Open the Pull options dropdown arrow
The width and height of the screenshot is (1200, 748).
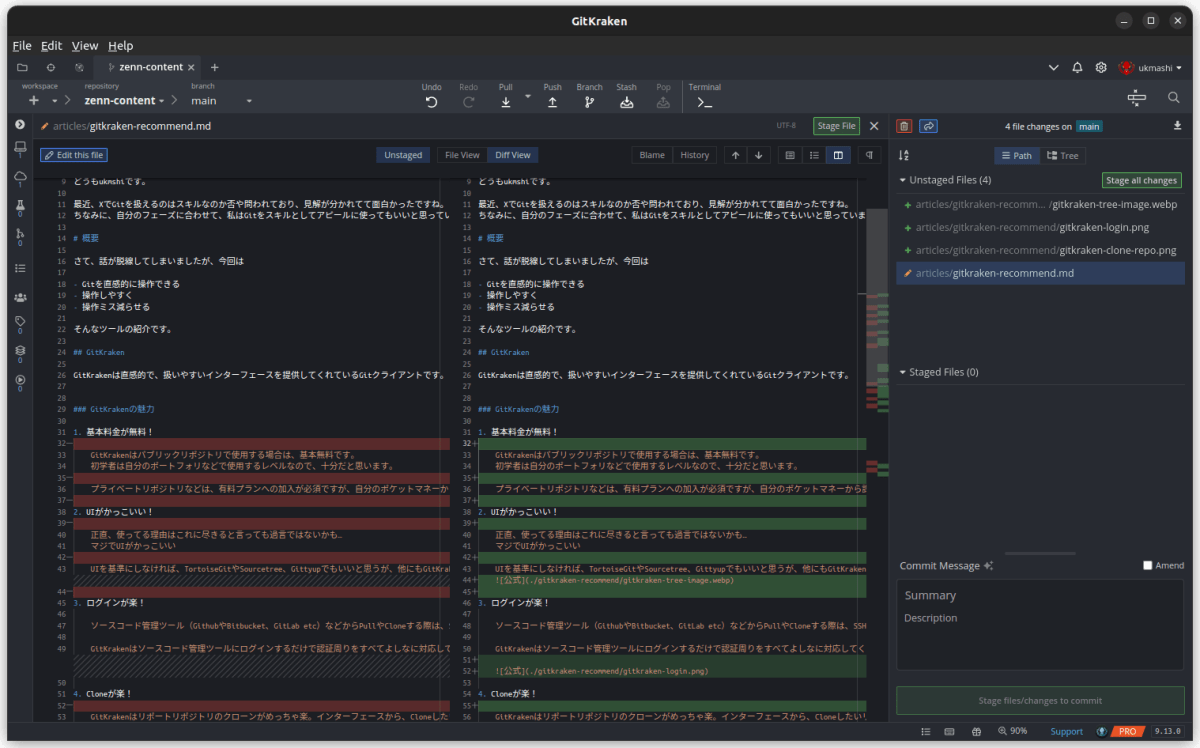click(x=527, y=97)
